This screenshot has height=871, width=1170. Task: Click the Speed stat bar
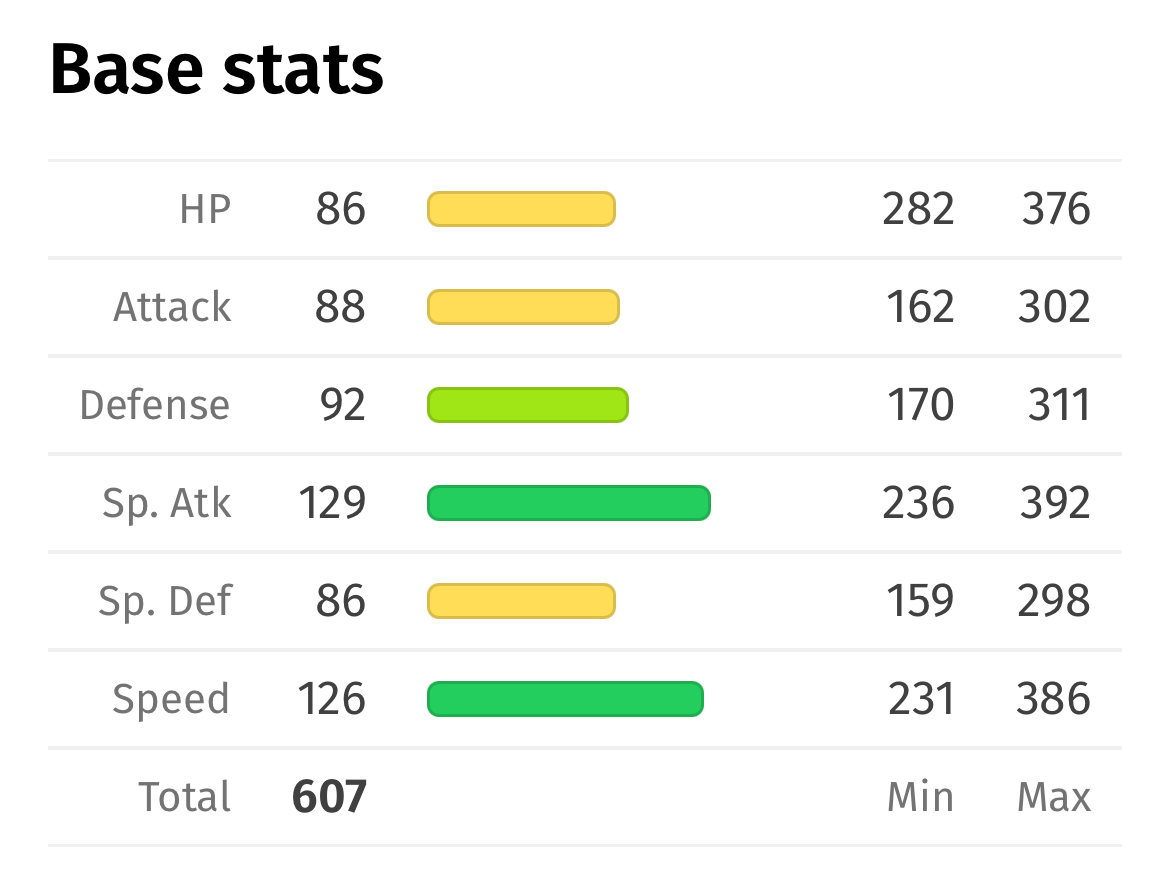click(x=565, y=699)
